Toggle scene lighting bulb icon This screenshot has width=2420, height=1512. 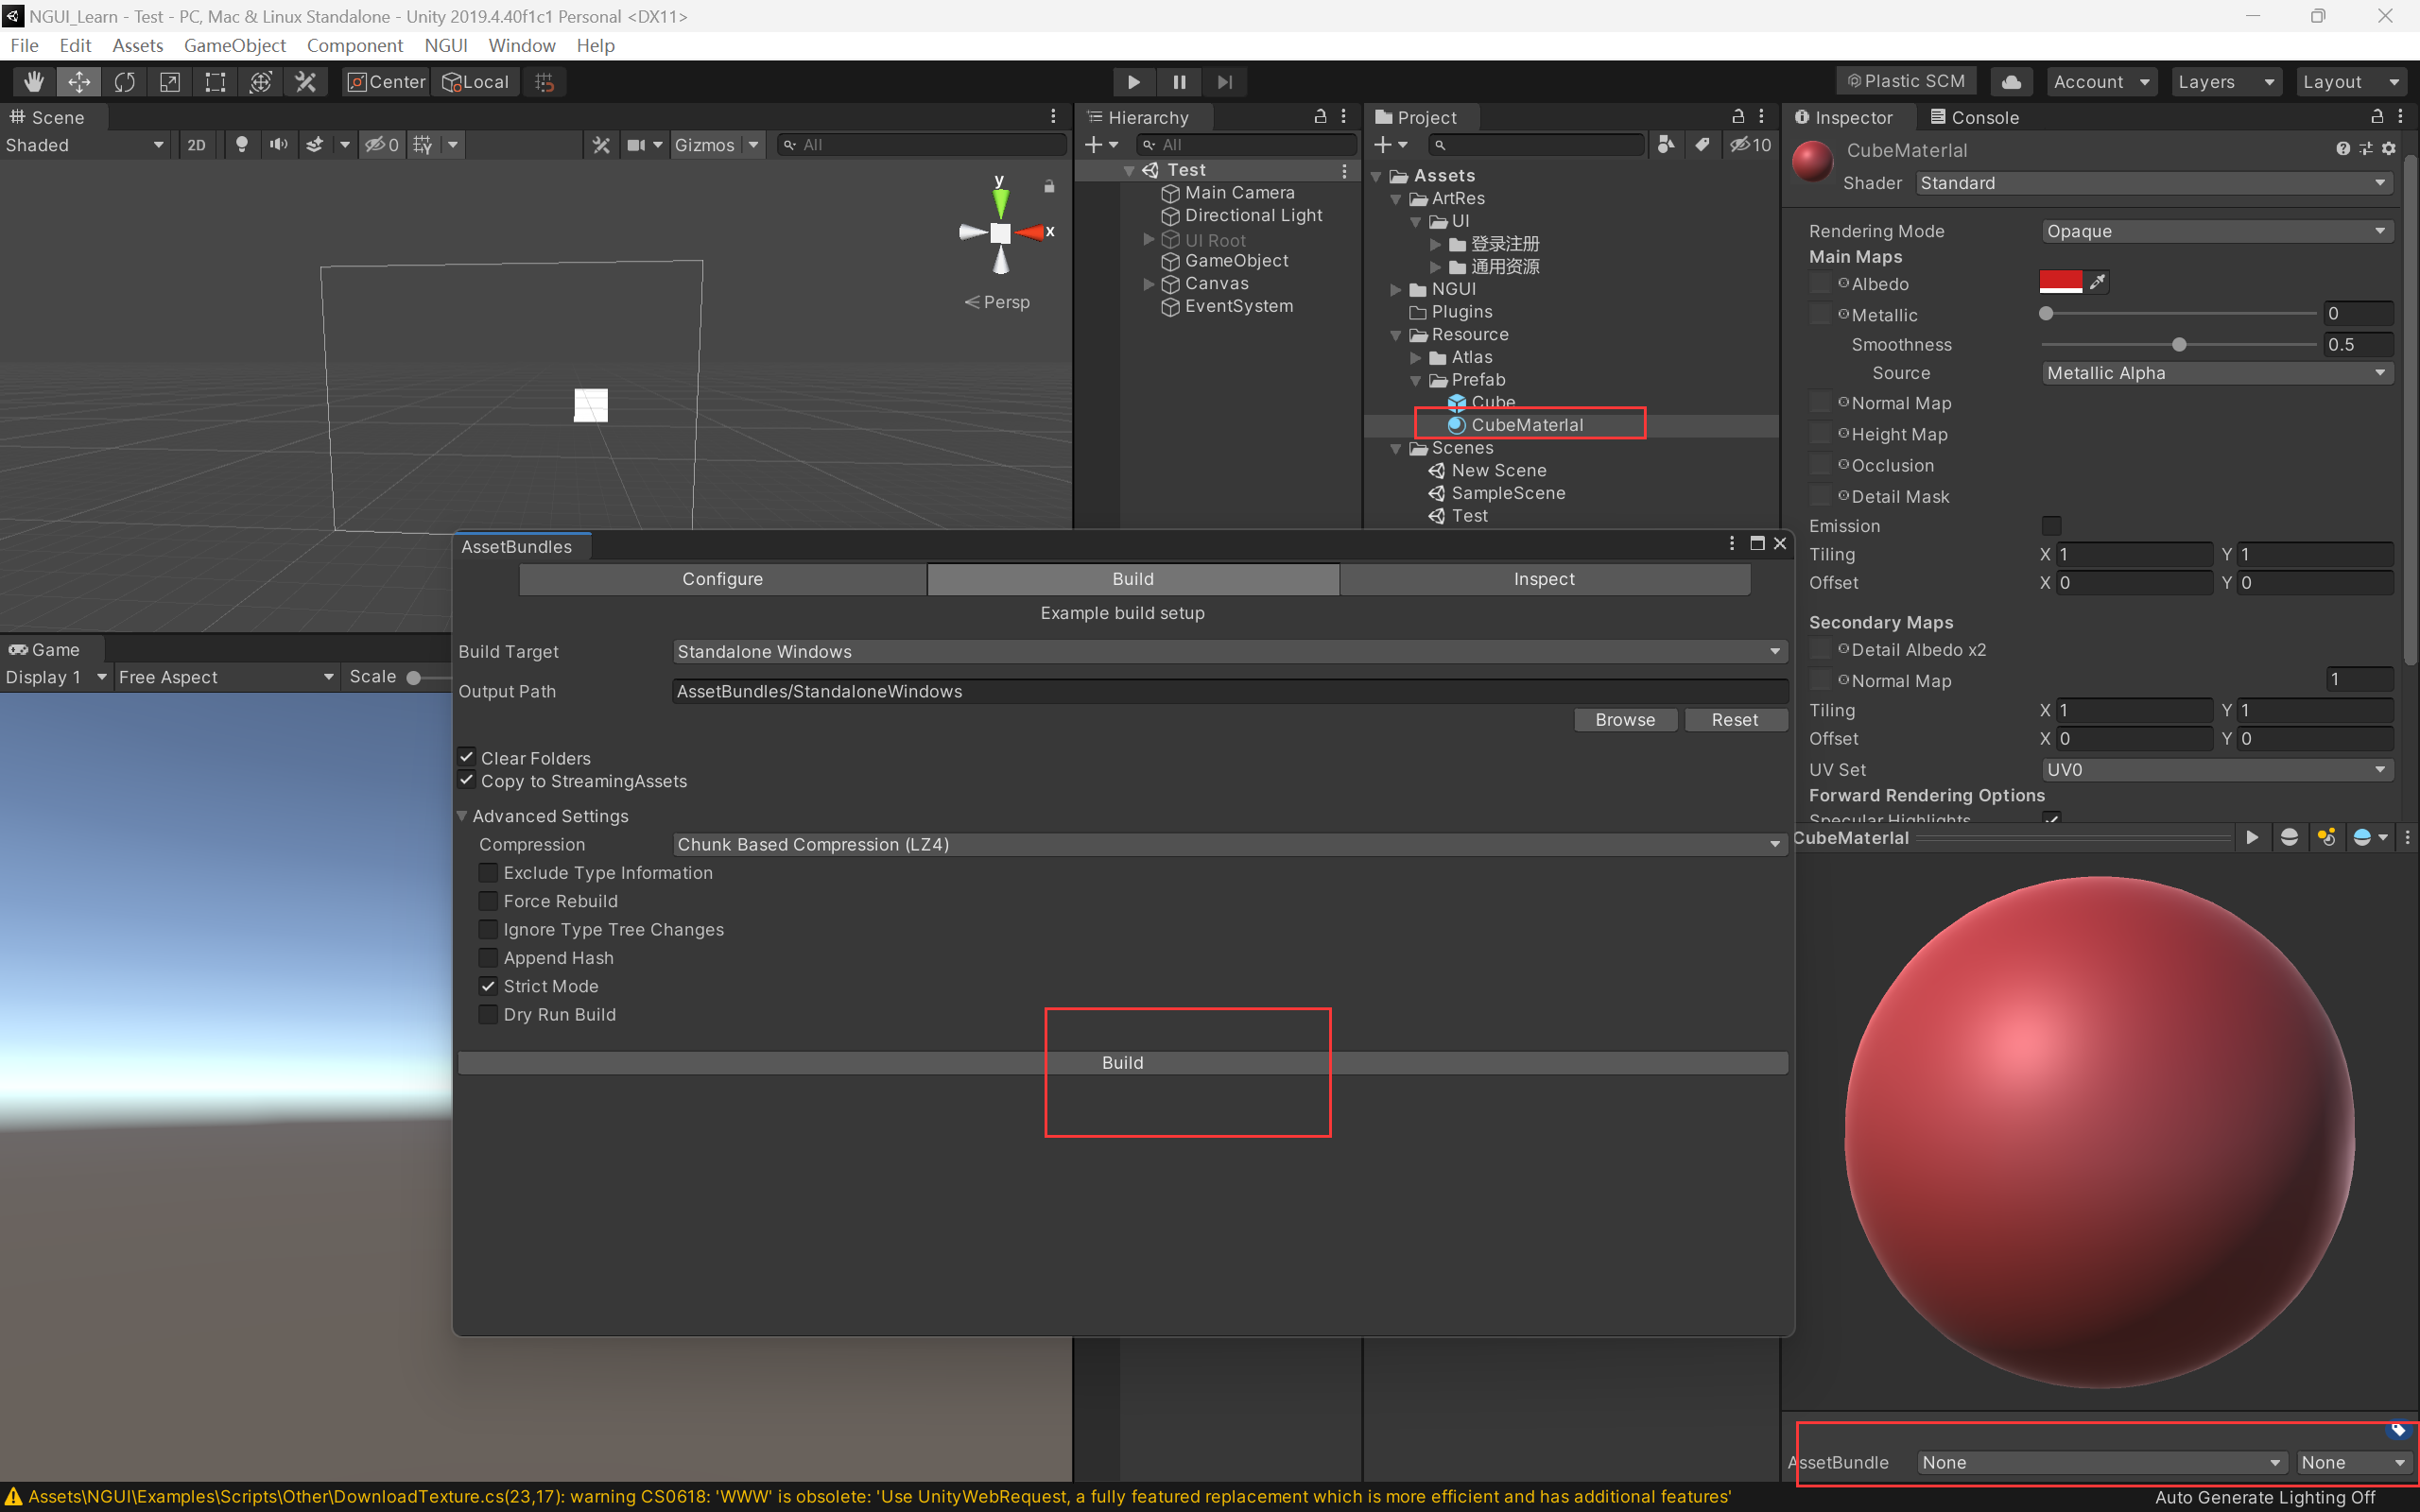coord(241,145)
